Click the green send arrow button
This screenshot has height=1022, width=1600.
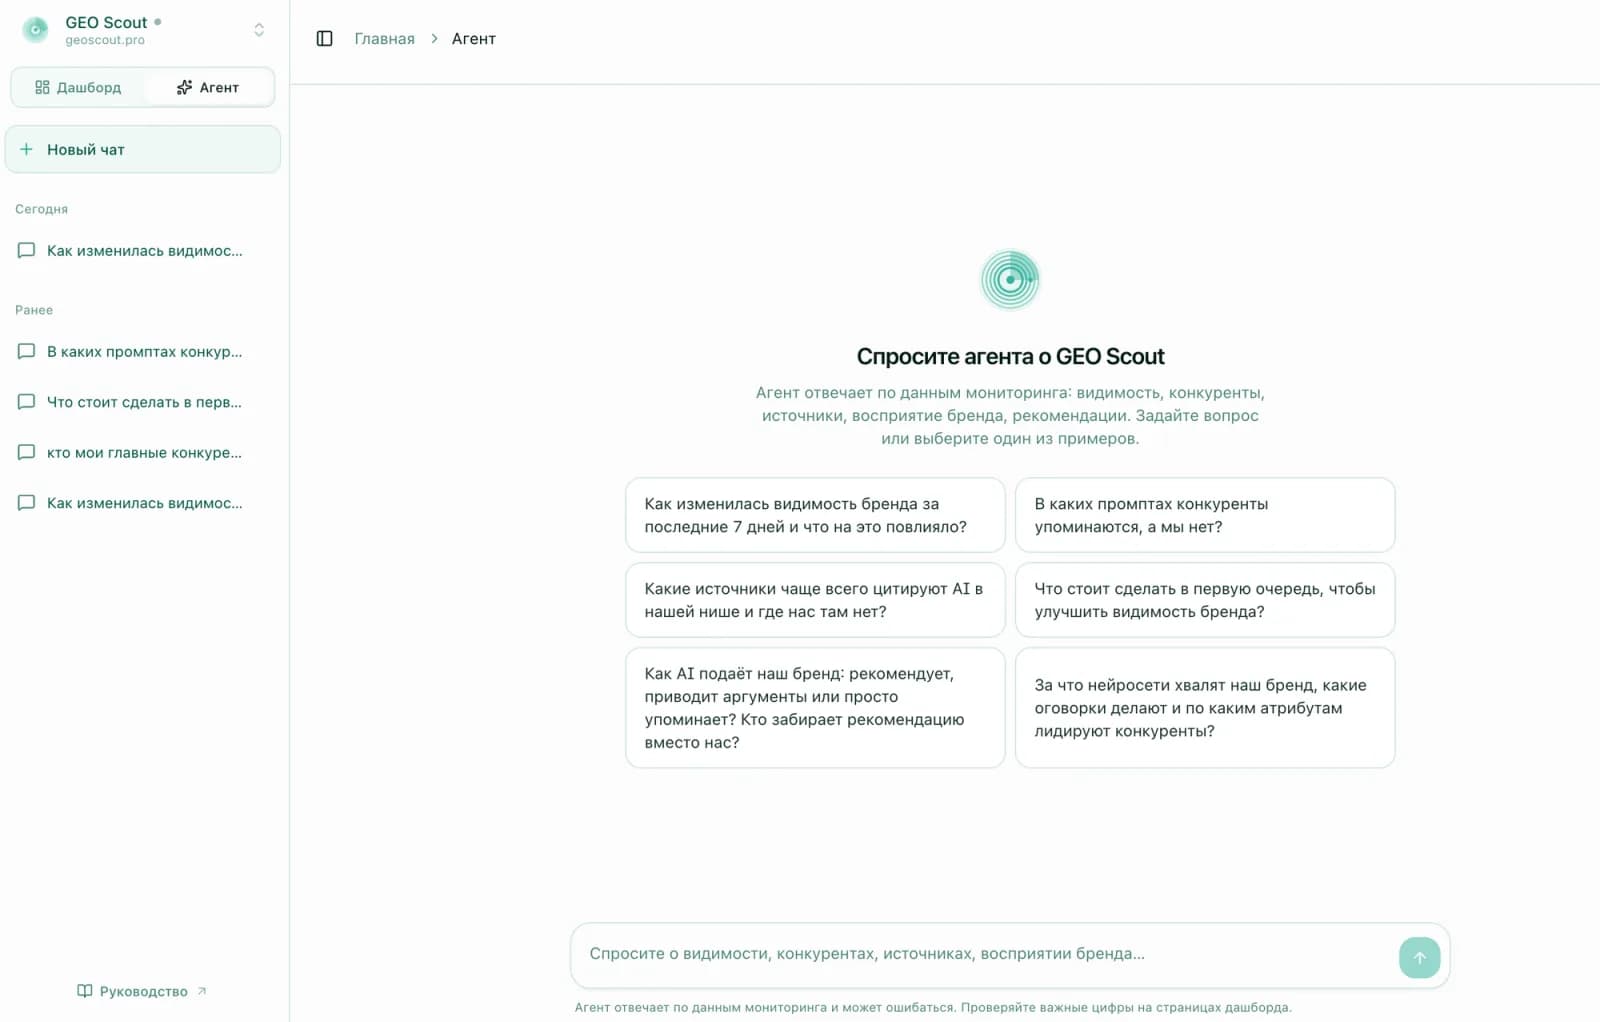1419,957
